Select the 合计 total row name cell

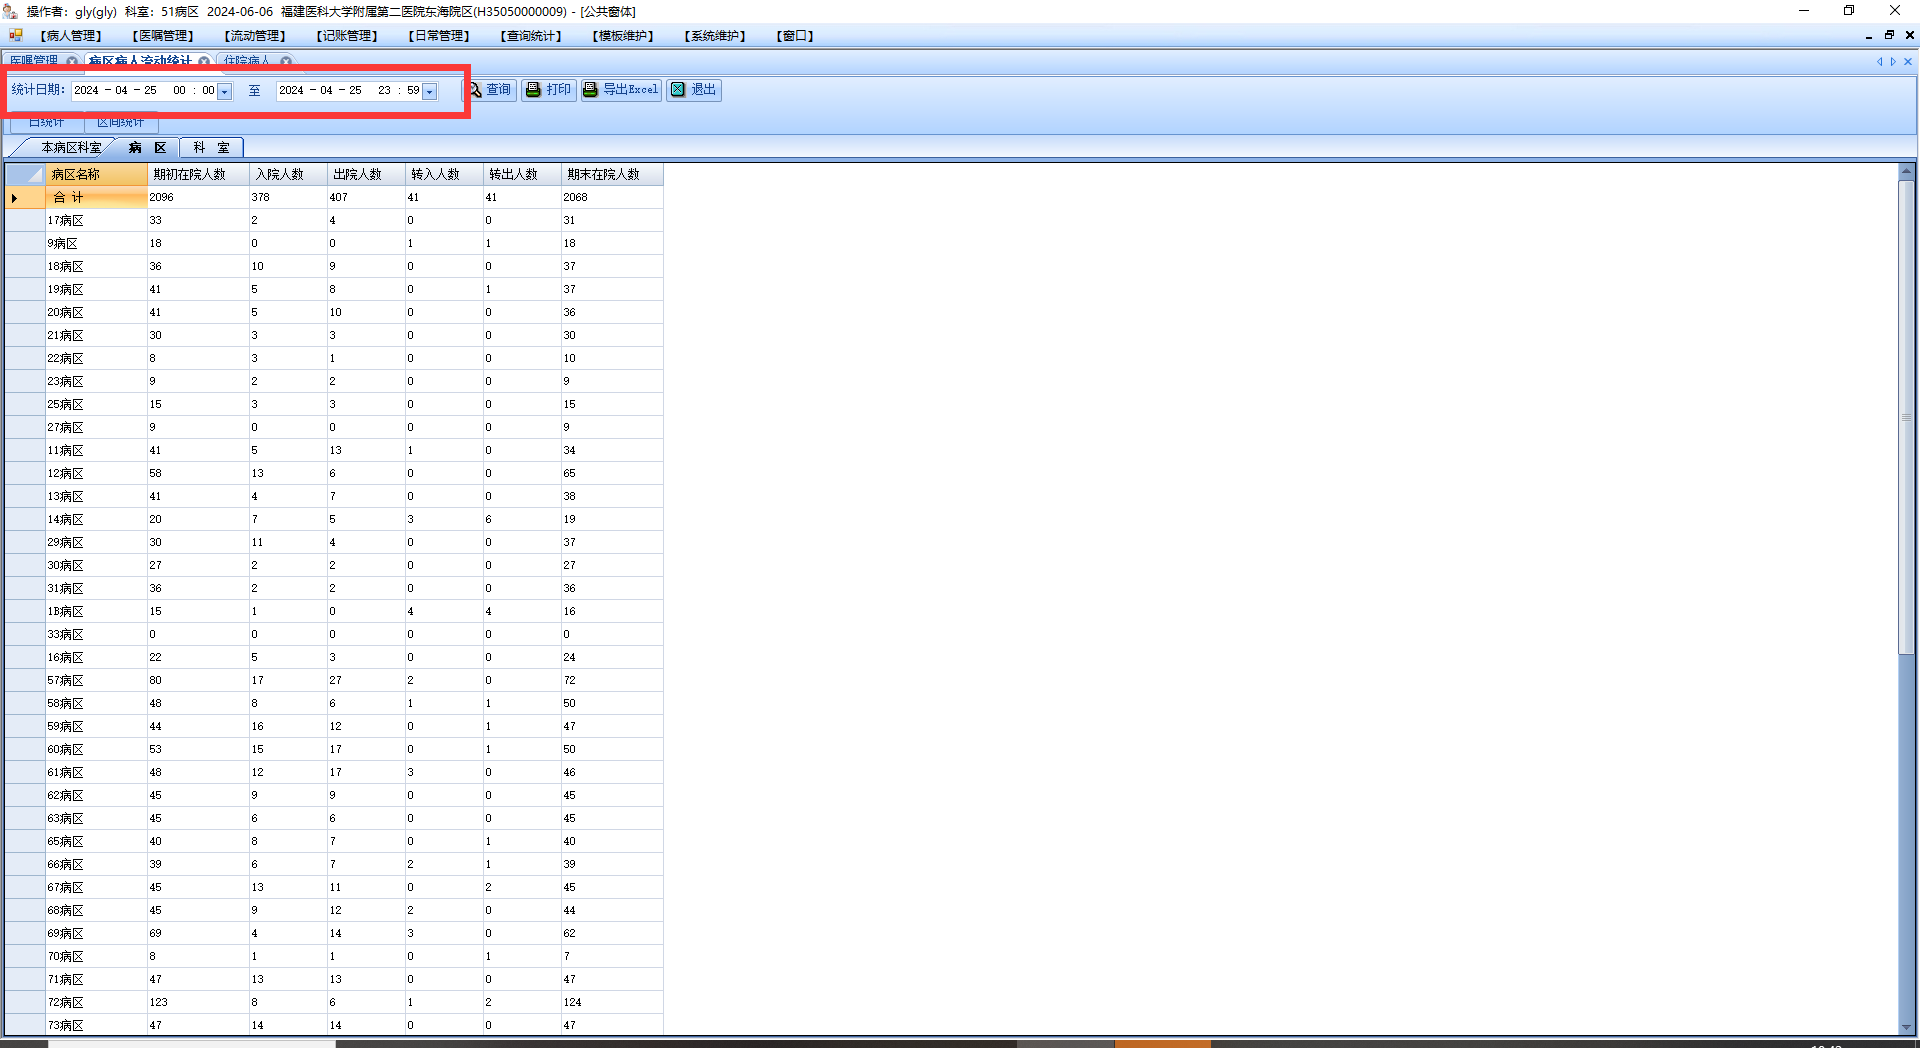click(97, 198)
